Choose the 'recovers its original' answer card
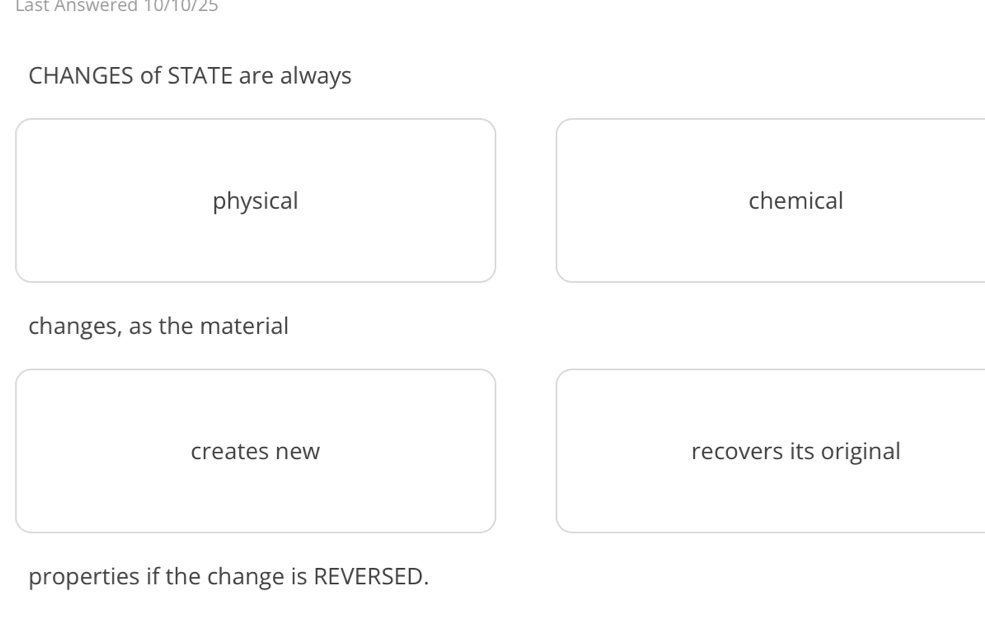Screen dimensions: 985x624 [770, 451]
